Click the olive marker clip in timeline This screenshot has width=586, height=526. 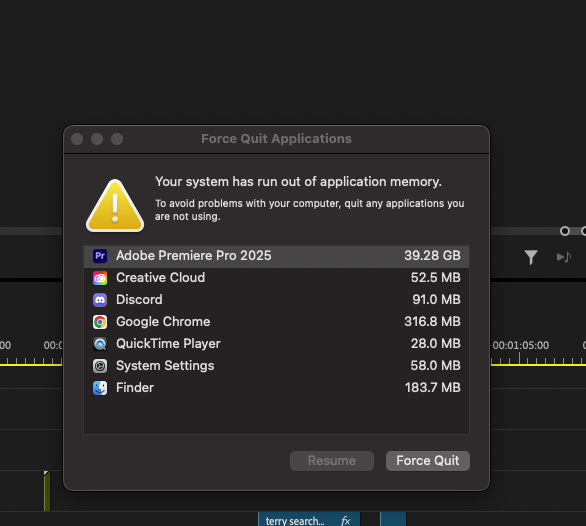47,491
